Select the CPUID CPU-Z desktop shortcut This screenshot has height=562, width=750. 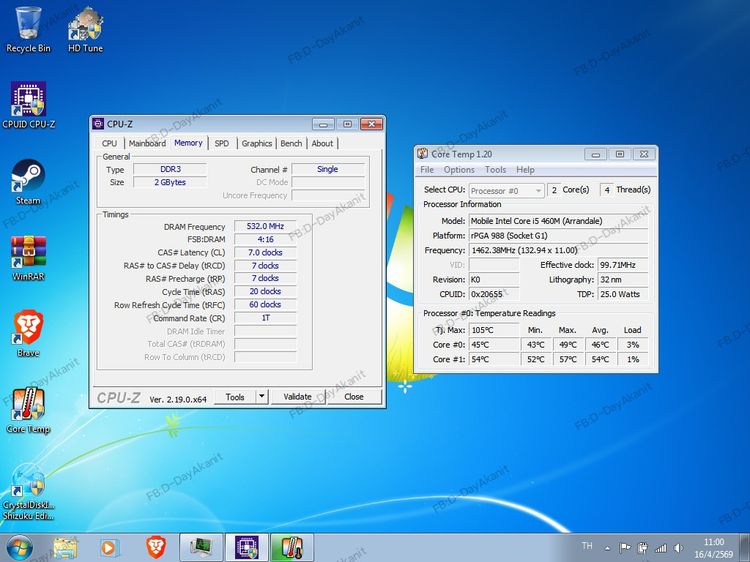coord(28,105)
